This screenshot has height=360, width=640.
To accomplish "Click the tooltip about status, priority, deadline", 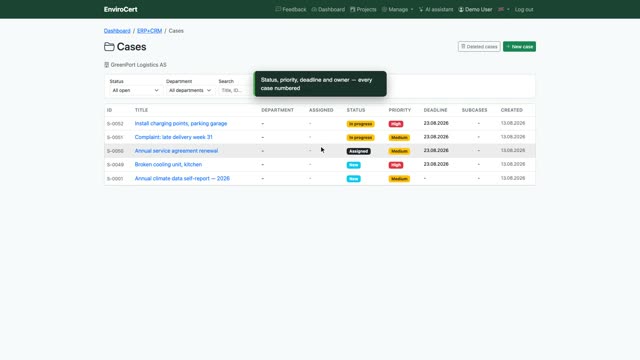I will [x=320, y=84].
